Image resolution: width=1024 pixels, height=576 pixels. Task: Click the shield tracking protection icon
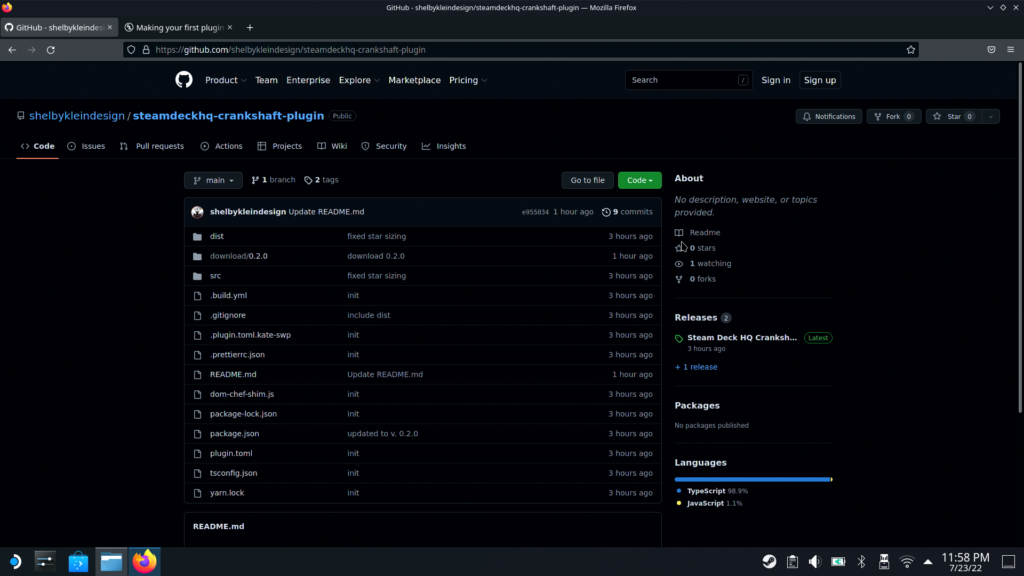(131, 50)
